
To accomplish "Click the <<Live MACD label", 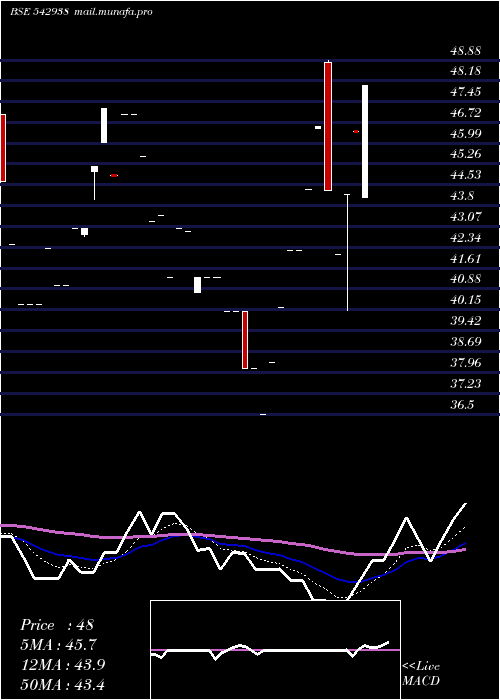I will tap(421, 673).
